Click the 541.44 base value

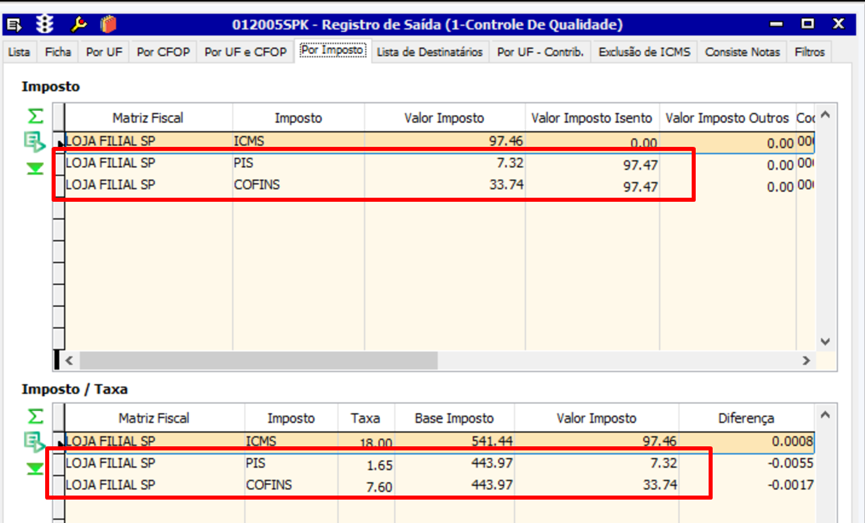coord(492,441)
